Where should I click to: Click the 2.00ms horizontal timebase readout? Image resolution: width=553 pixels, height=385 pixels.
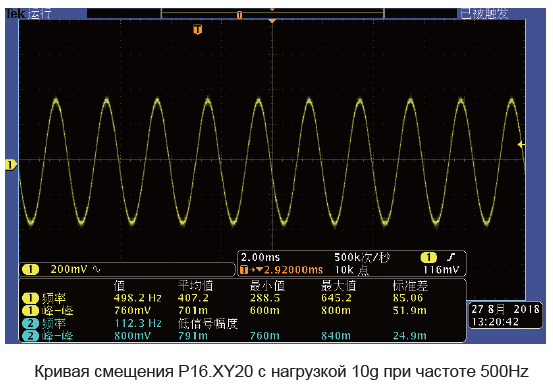pos(260,257)
